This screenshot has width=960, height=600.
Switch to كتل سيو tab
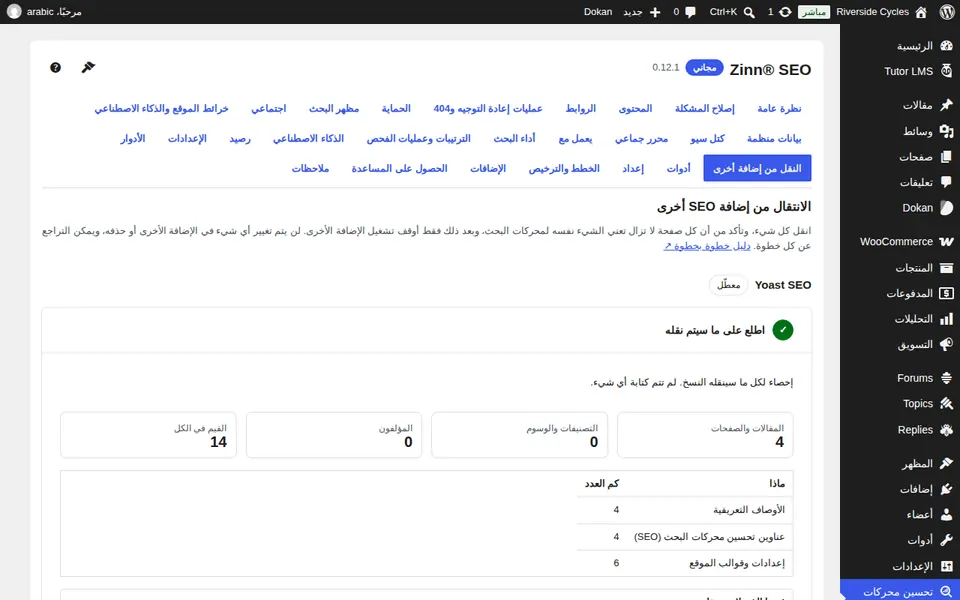pos(708,139)
